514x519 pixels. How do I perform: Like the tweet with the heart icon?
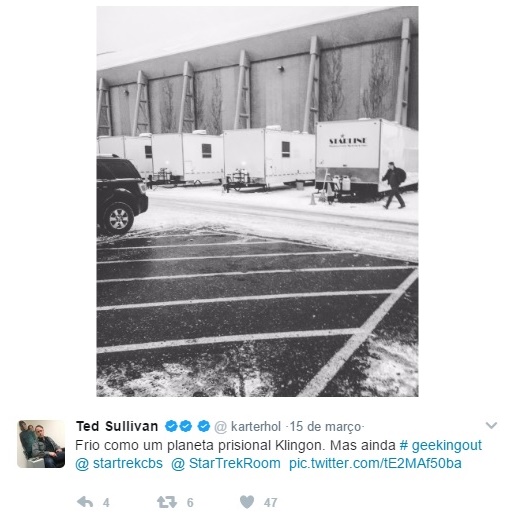pos(247,502)
